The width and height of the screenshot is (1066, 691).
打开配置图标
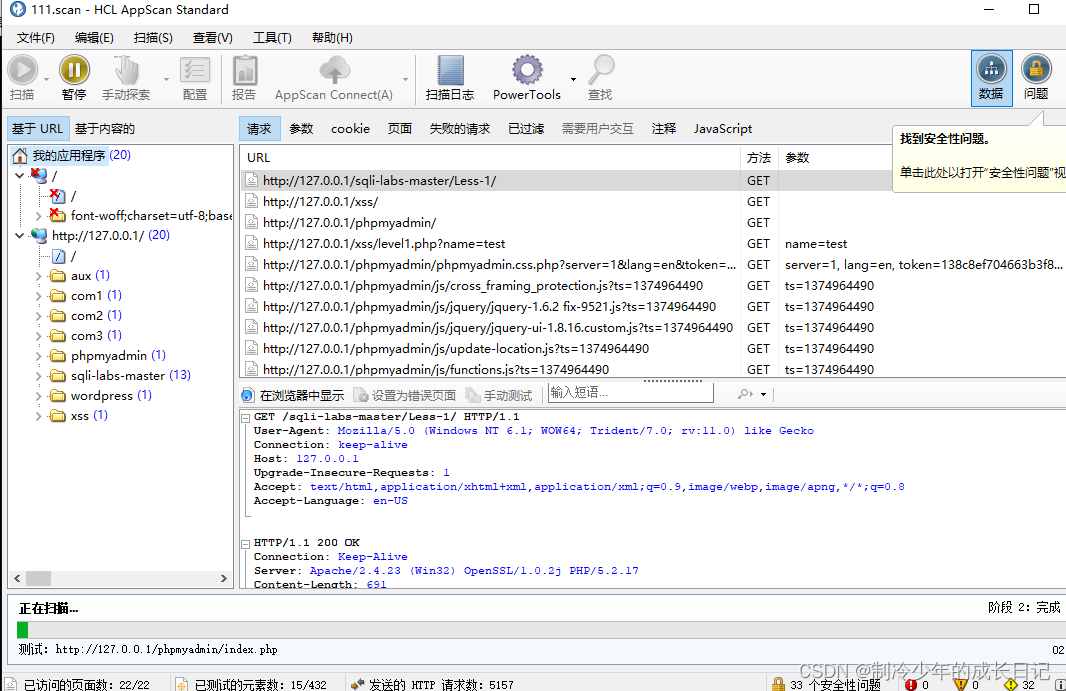tap(194, 70)
